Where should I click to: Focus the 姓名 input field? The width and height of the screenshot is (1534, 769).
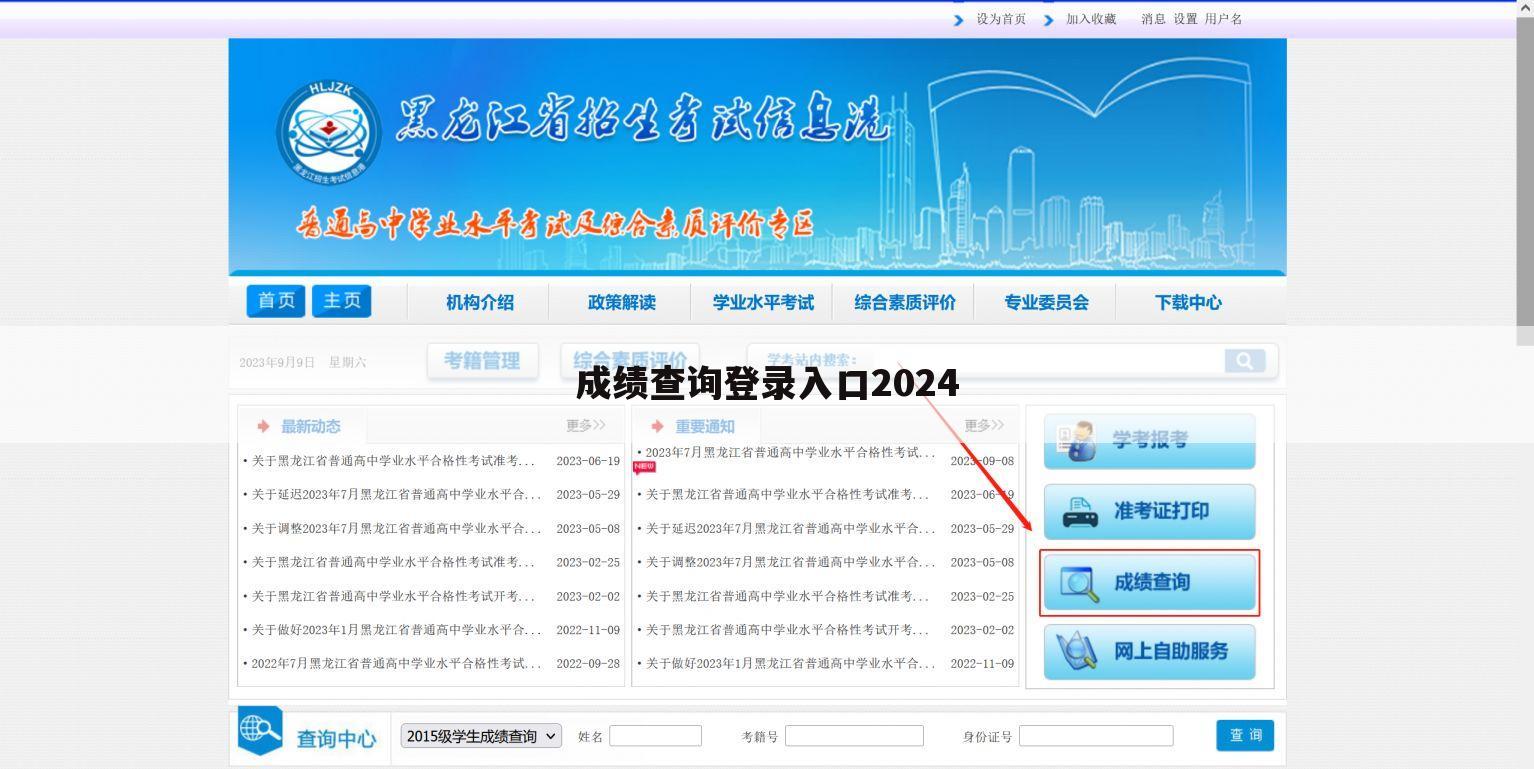(x=655, y=736)
